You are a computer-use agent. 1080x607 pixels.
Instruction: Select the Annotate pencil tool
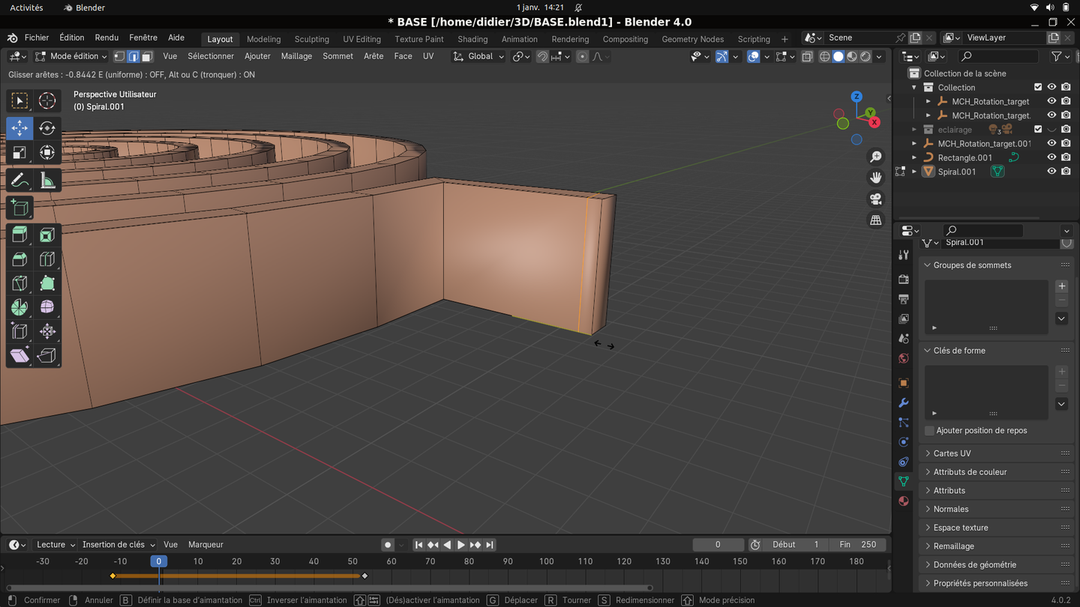tap(19, 181)
